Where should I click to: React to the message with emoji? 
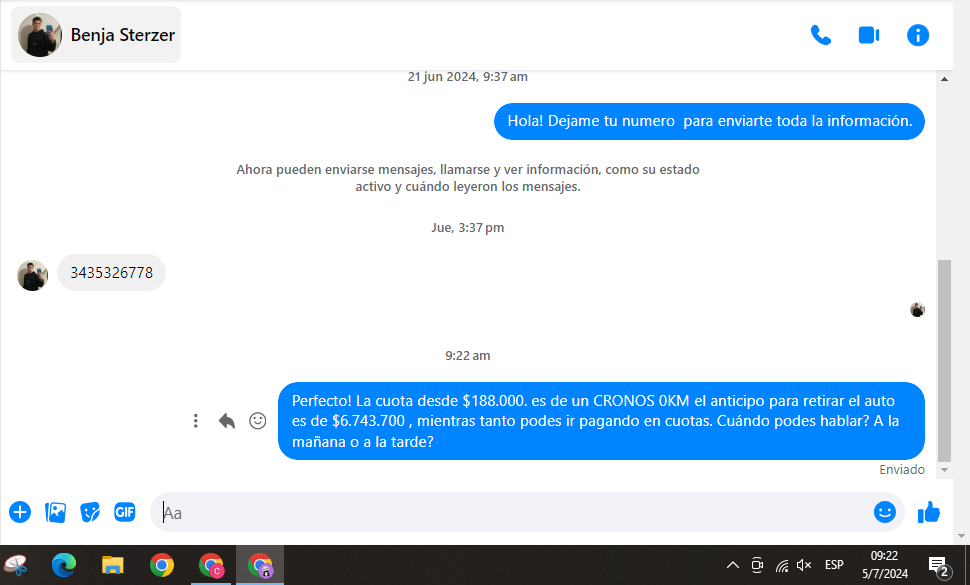(257, 421)
